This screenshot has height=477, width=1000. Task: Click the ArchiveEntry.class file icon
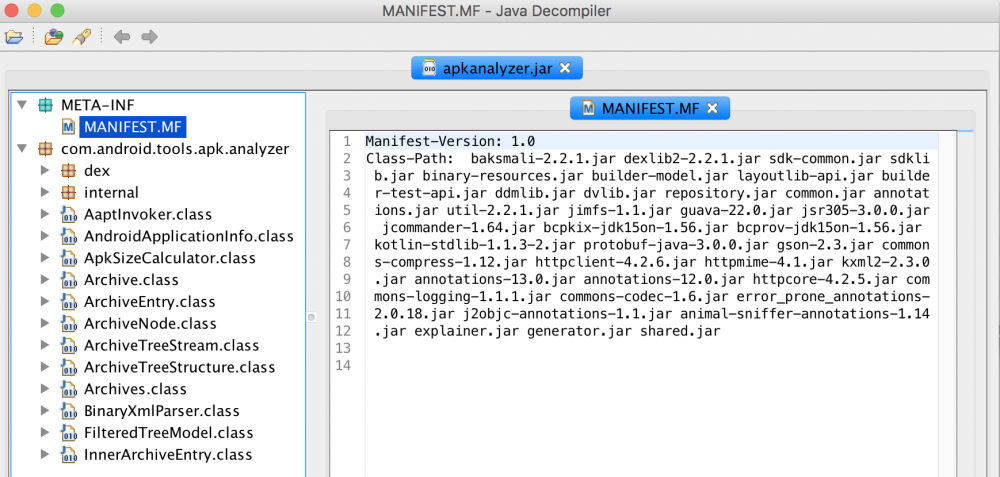coord(68,301)
